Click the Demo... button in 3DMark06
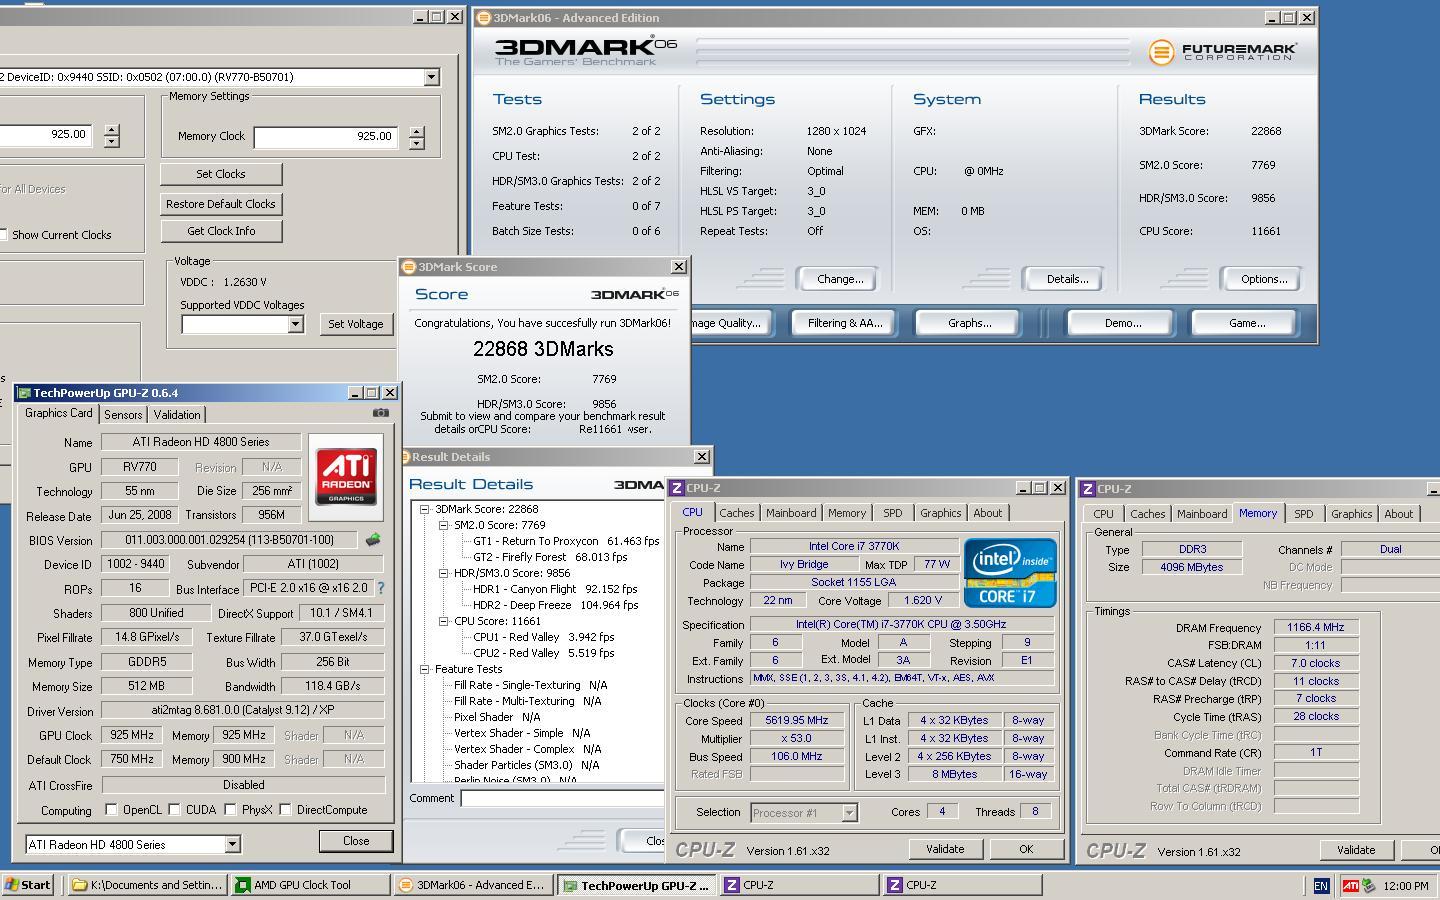The height and width of the screenshot is (900, 1440). (1122, 323)
